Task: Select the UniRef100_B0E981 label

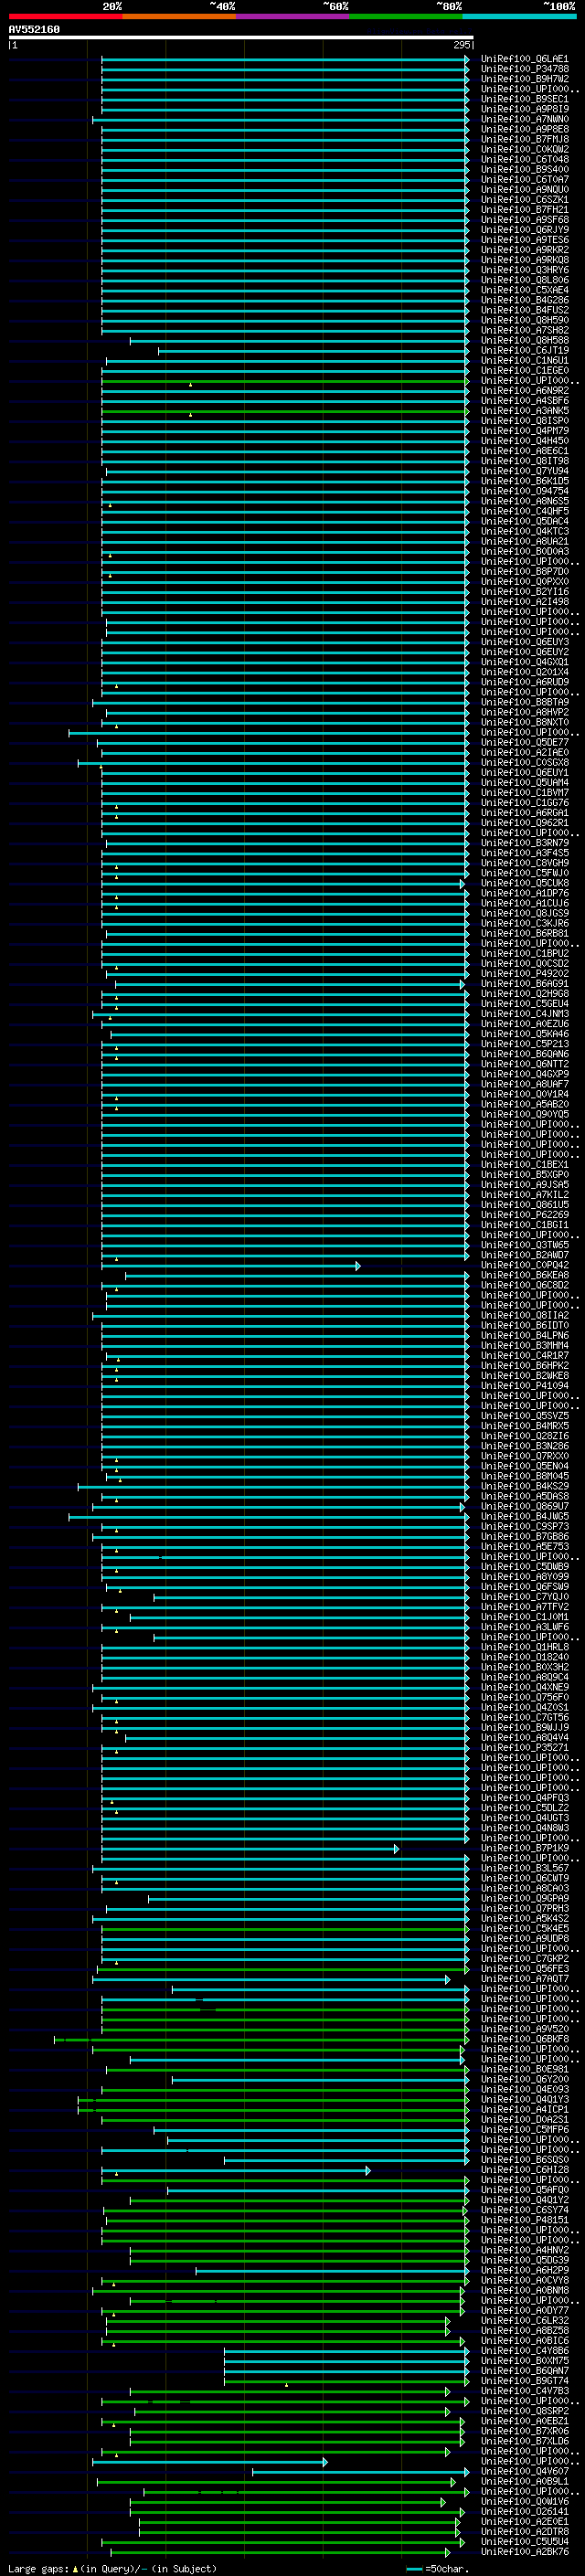Action: pos(524,2069)
